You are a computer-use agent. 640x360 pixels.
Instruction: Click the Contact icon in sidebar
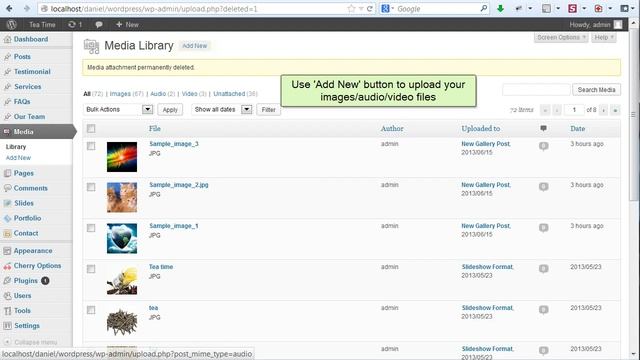pos(7,233)
